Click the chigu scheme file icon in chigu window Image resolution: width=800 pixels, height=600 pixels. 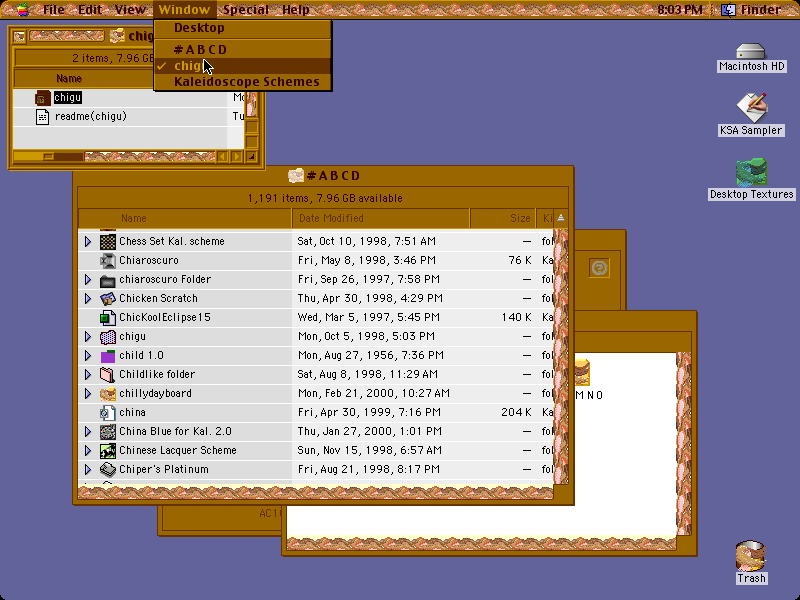tap(42, 97)
